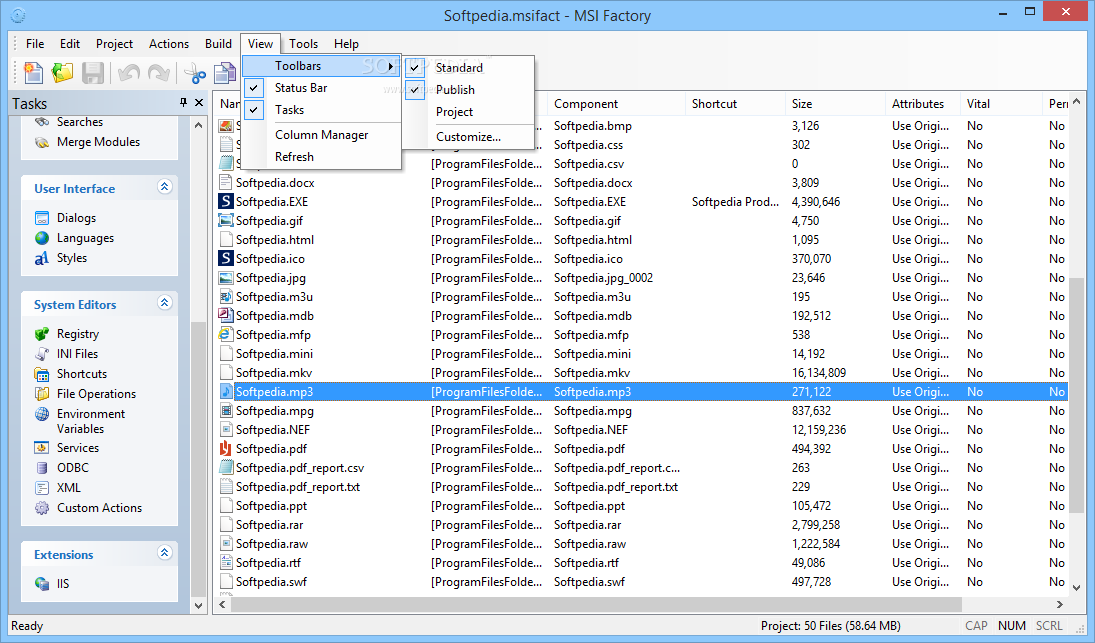Collapse the System Editors group
The height and width of the screenshot is (643, 1095).
pos(165,302)
